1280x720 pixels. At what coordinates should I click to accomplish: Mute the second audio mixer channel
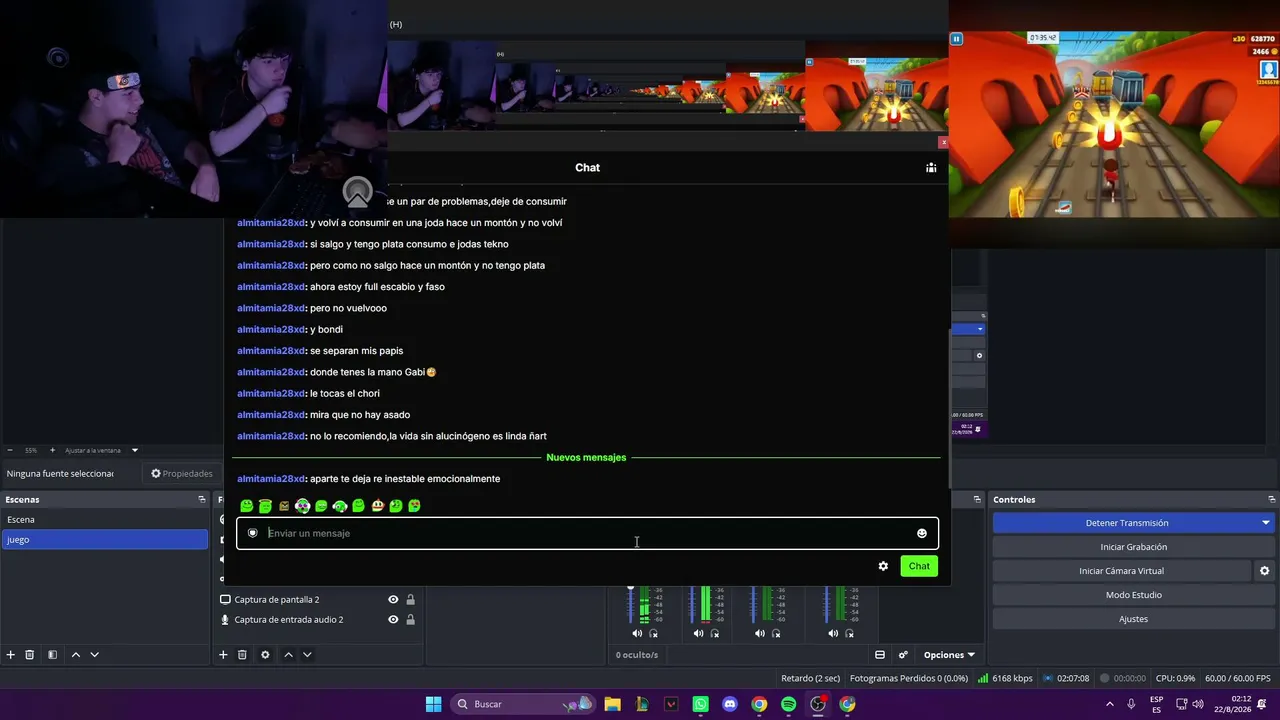tap(698, 633)
